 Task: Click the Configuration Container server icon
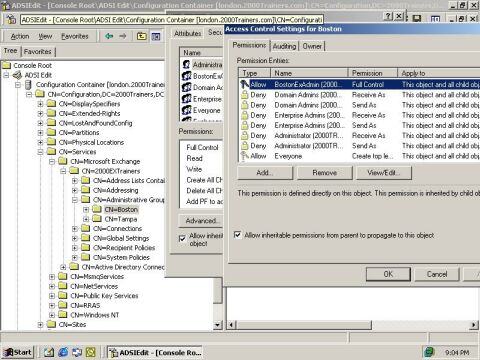29,85
